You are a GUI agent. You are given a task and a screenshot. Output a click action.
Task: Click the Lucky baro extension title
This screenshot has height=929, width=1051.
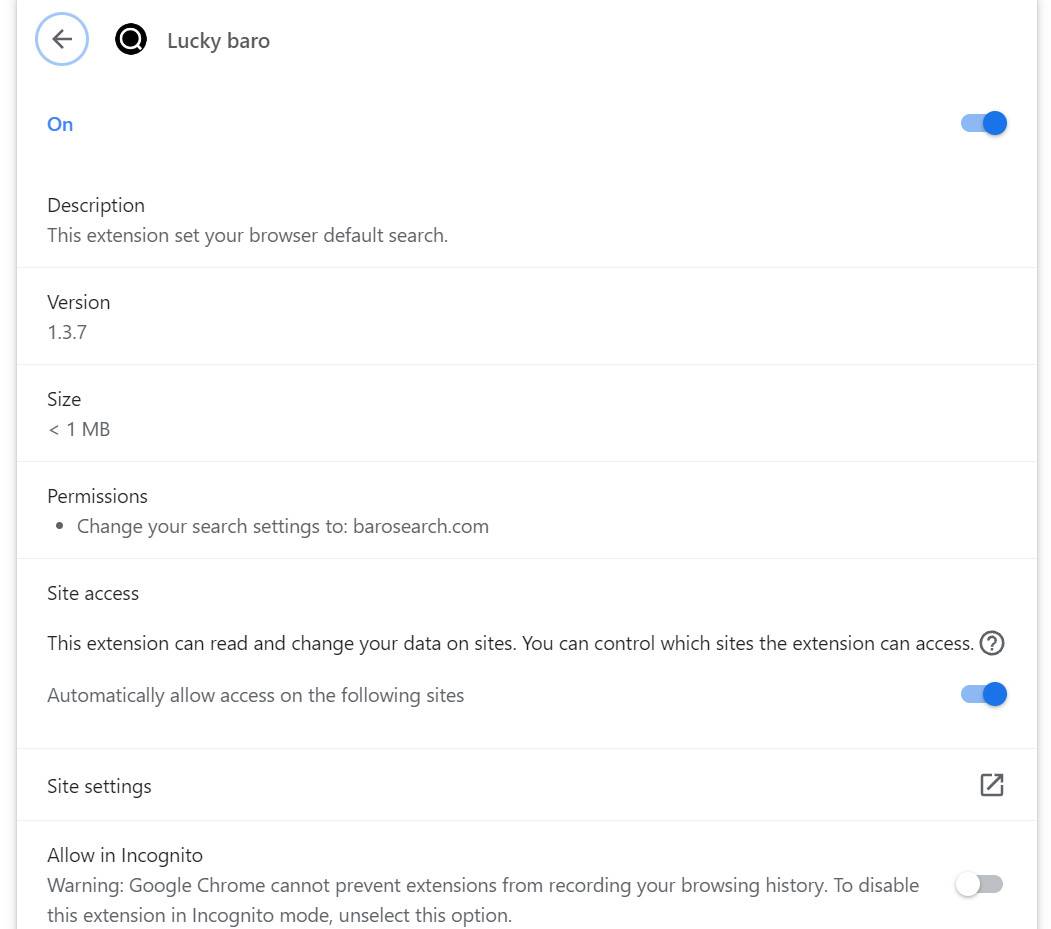tap(218, 41)
